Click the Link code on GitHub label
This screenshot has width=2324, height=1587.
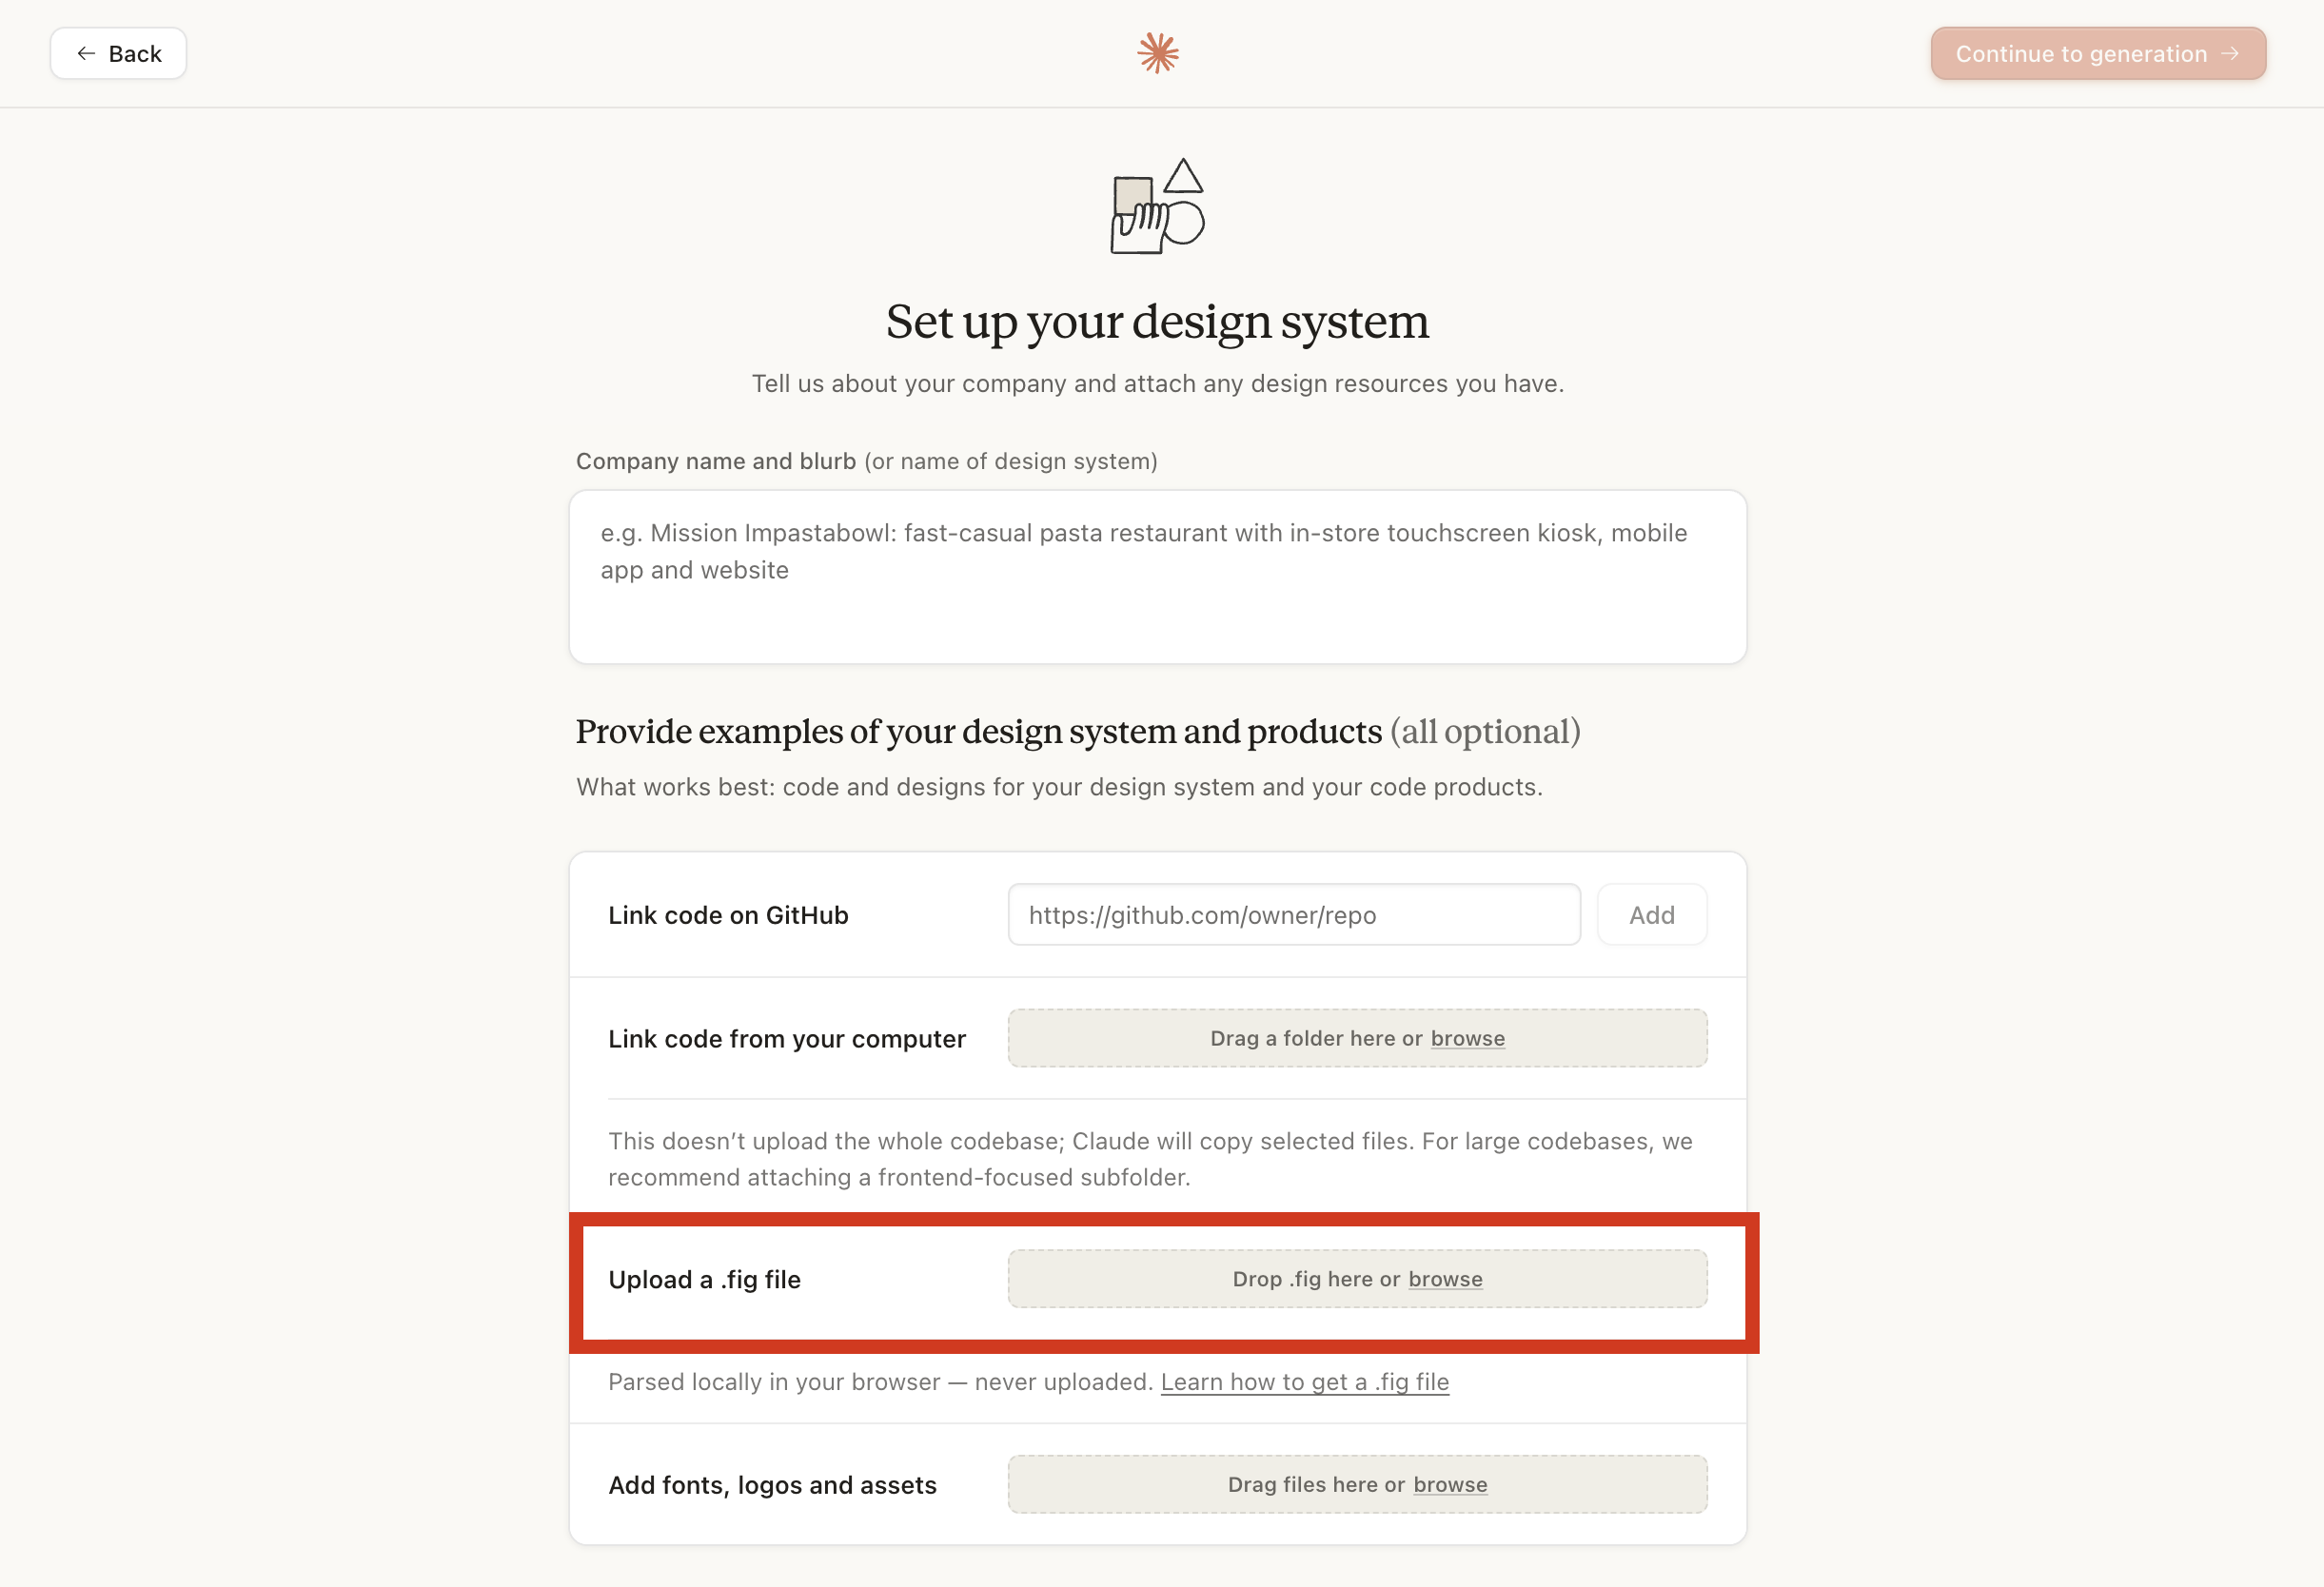[728, 916]
